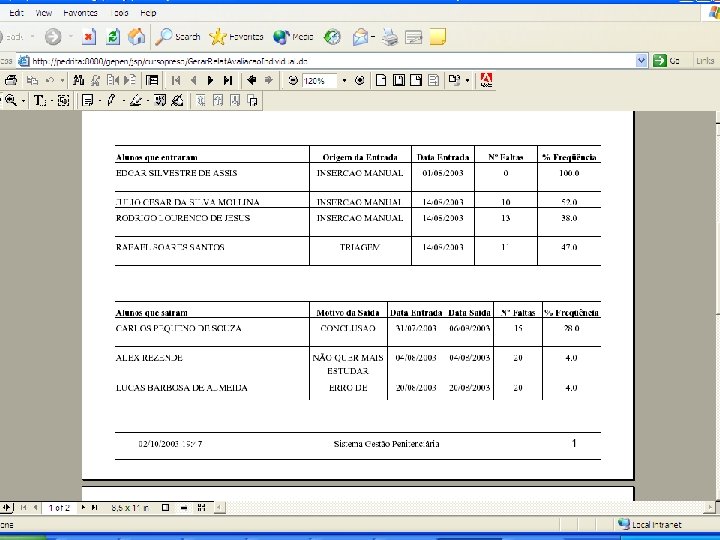Go to next page arrow in Acrobat toolbar
This screenshot has height=540, width=720.
pos(210,80)
